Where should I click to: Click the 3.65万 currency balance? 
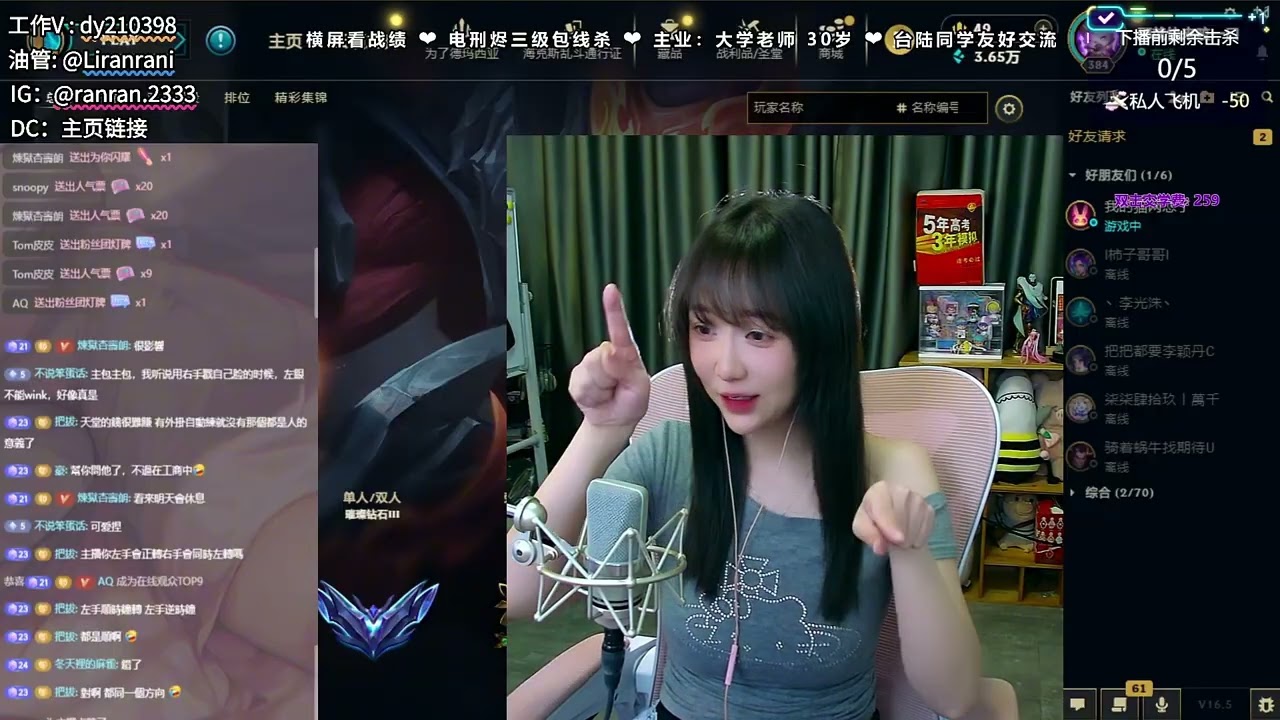998,58
